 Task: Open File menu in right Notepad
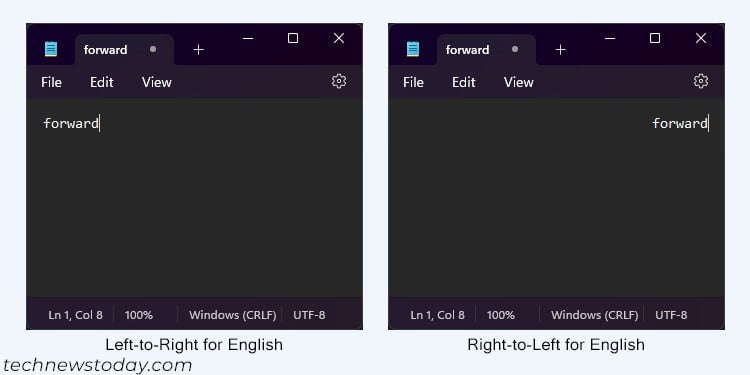click(413, 82)
